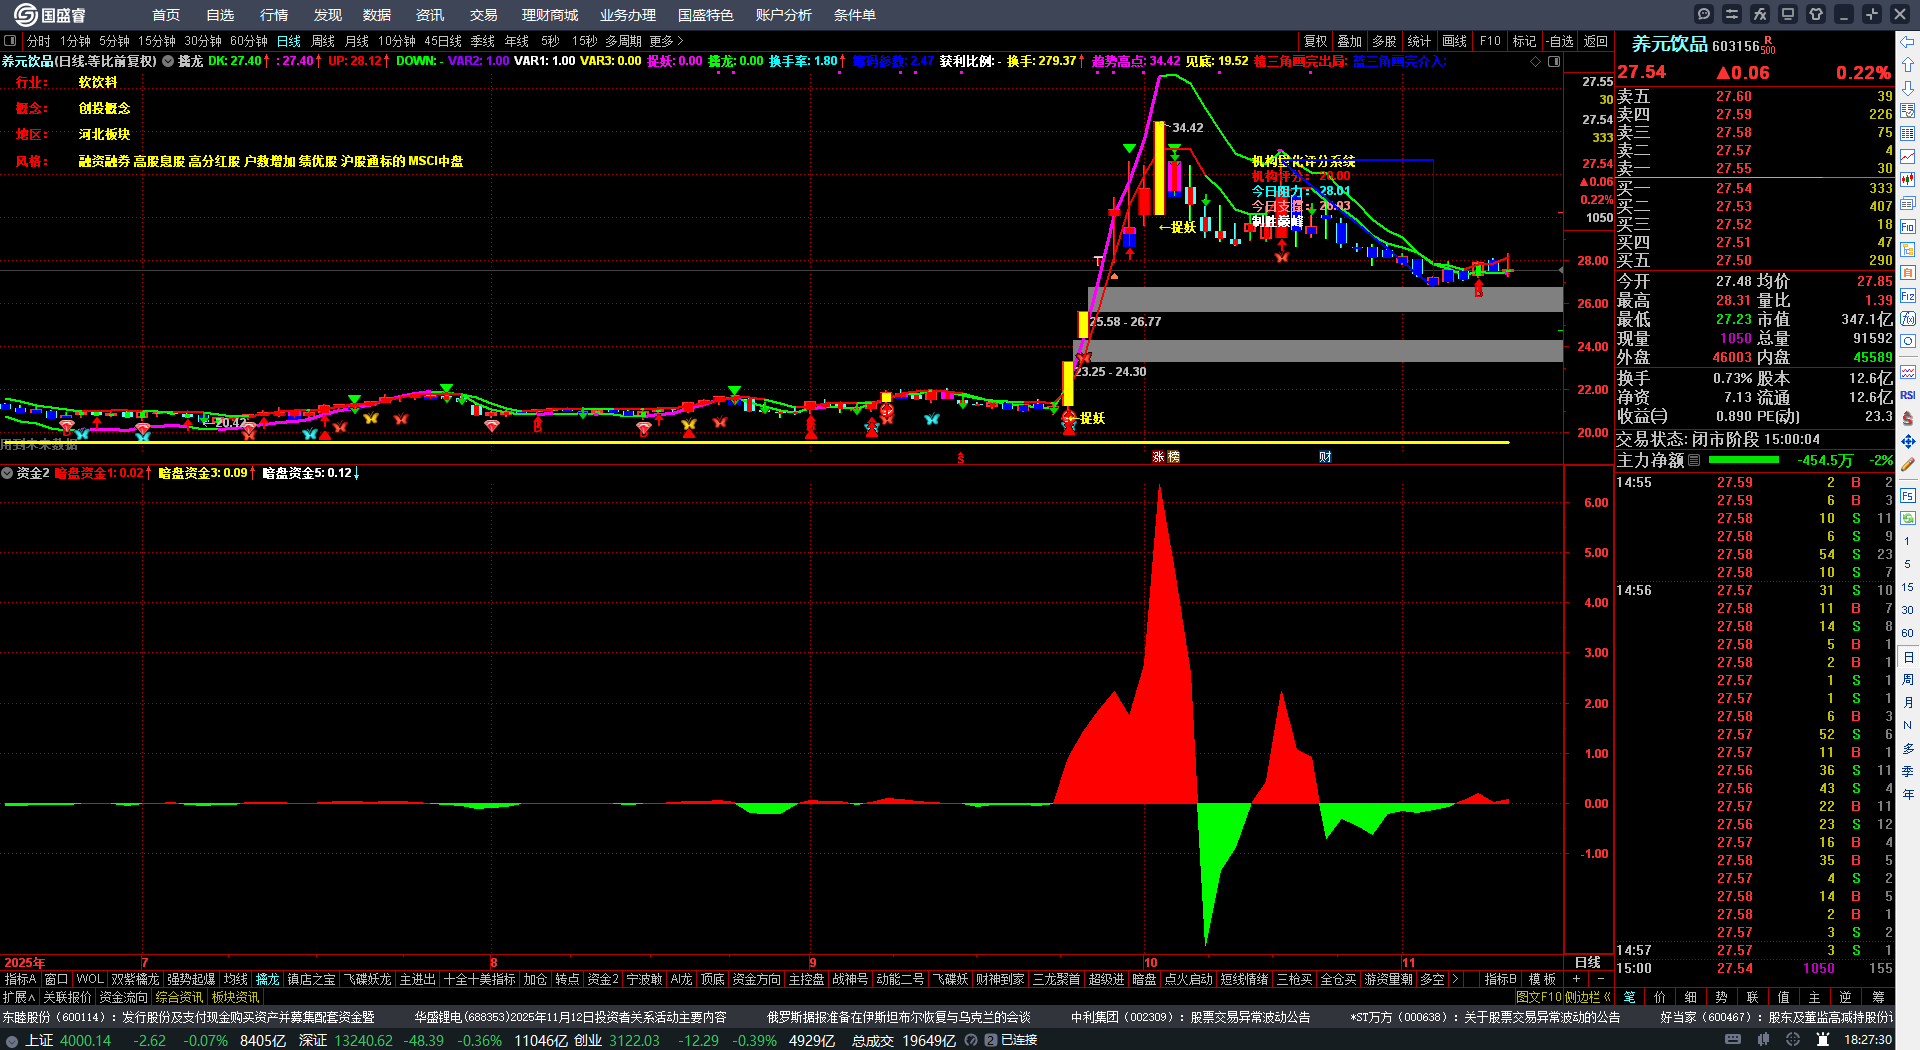Open the skin shirt icon in title bar
This screenshot has height=1050, width=1920.
click(x=1816, y=14)
